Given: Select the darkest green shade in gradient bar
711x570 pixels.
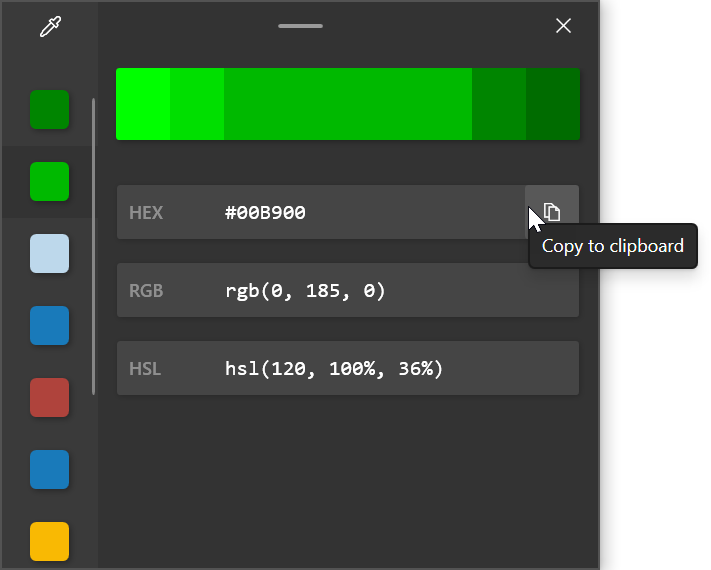Looking at the screenshot, I should tap(553, 104).
